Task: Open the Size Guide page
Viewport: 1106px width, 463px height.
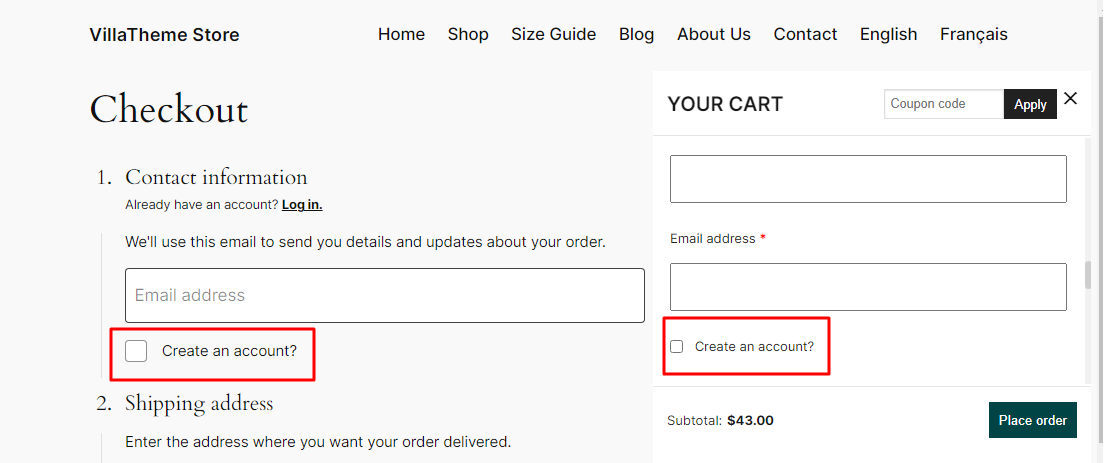Action: 554,35
